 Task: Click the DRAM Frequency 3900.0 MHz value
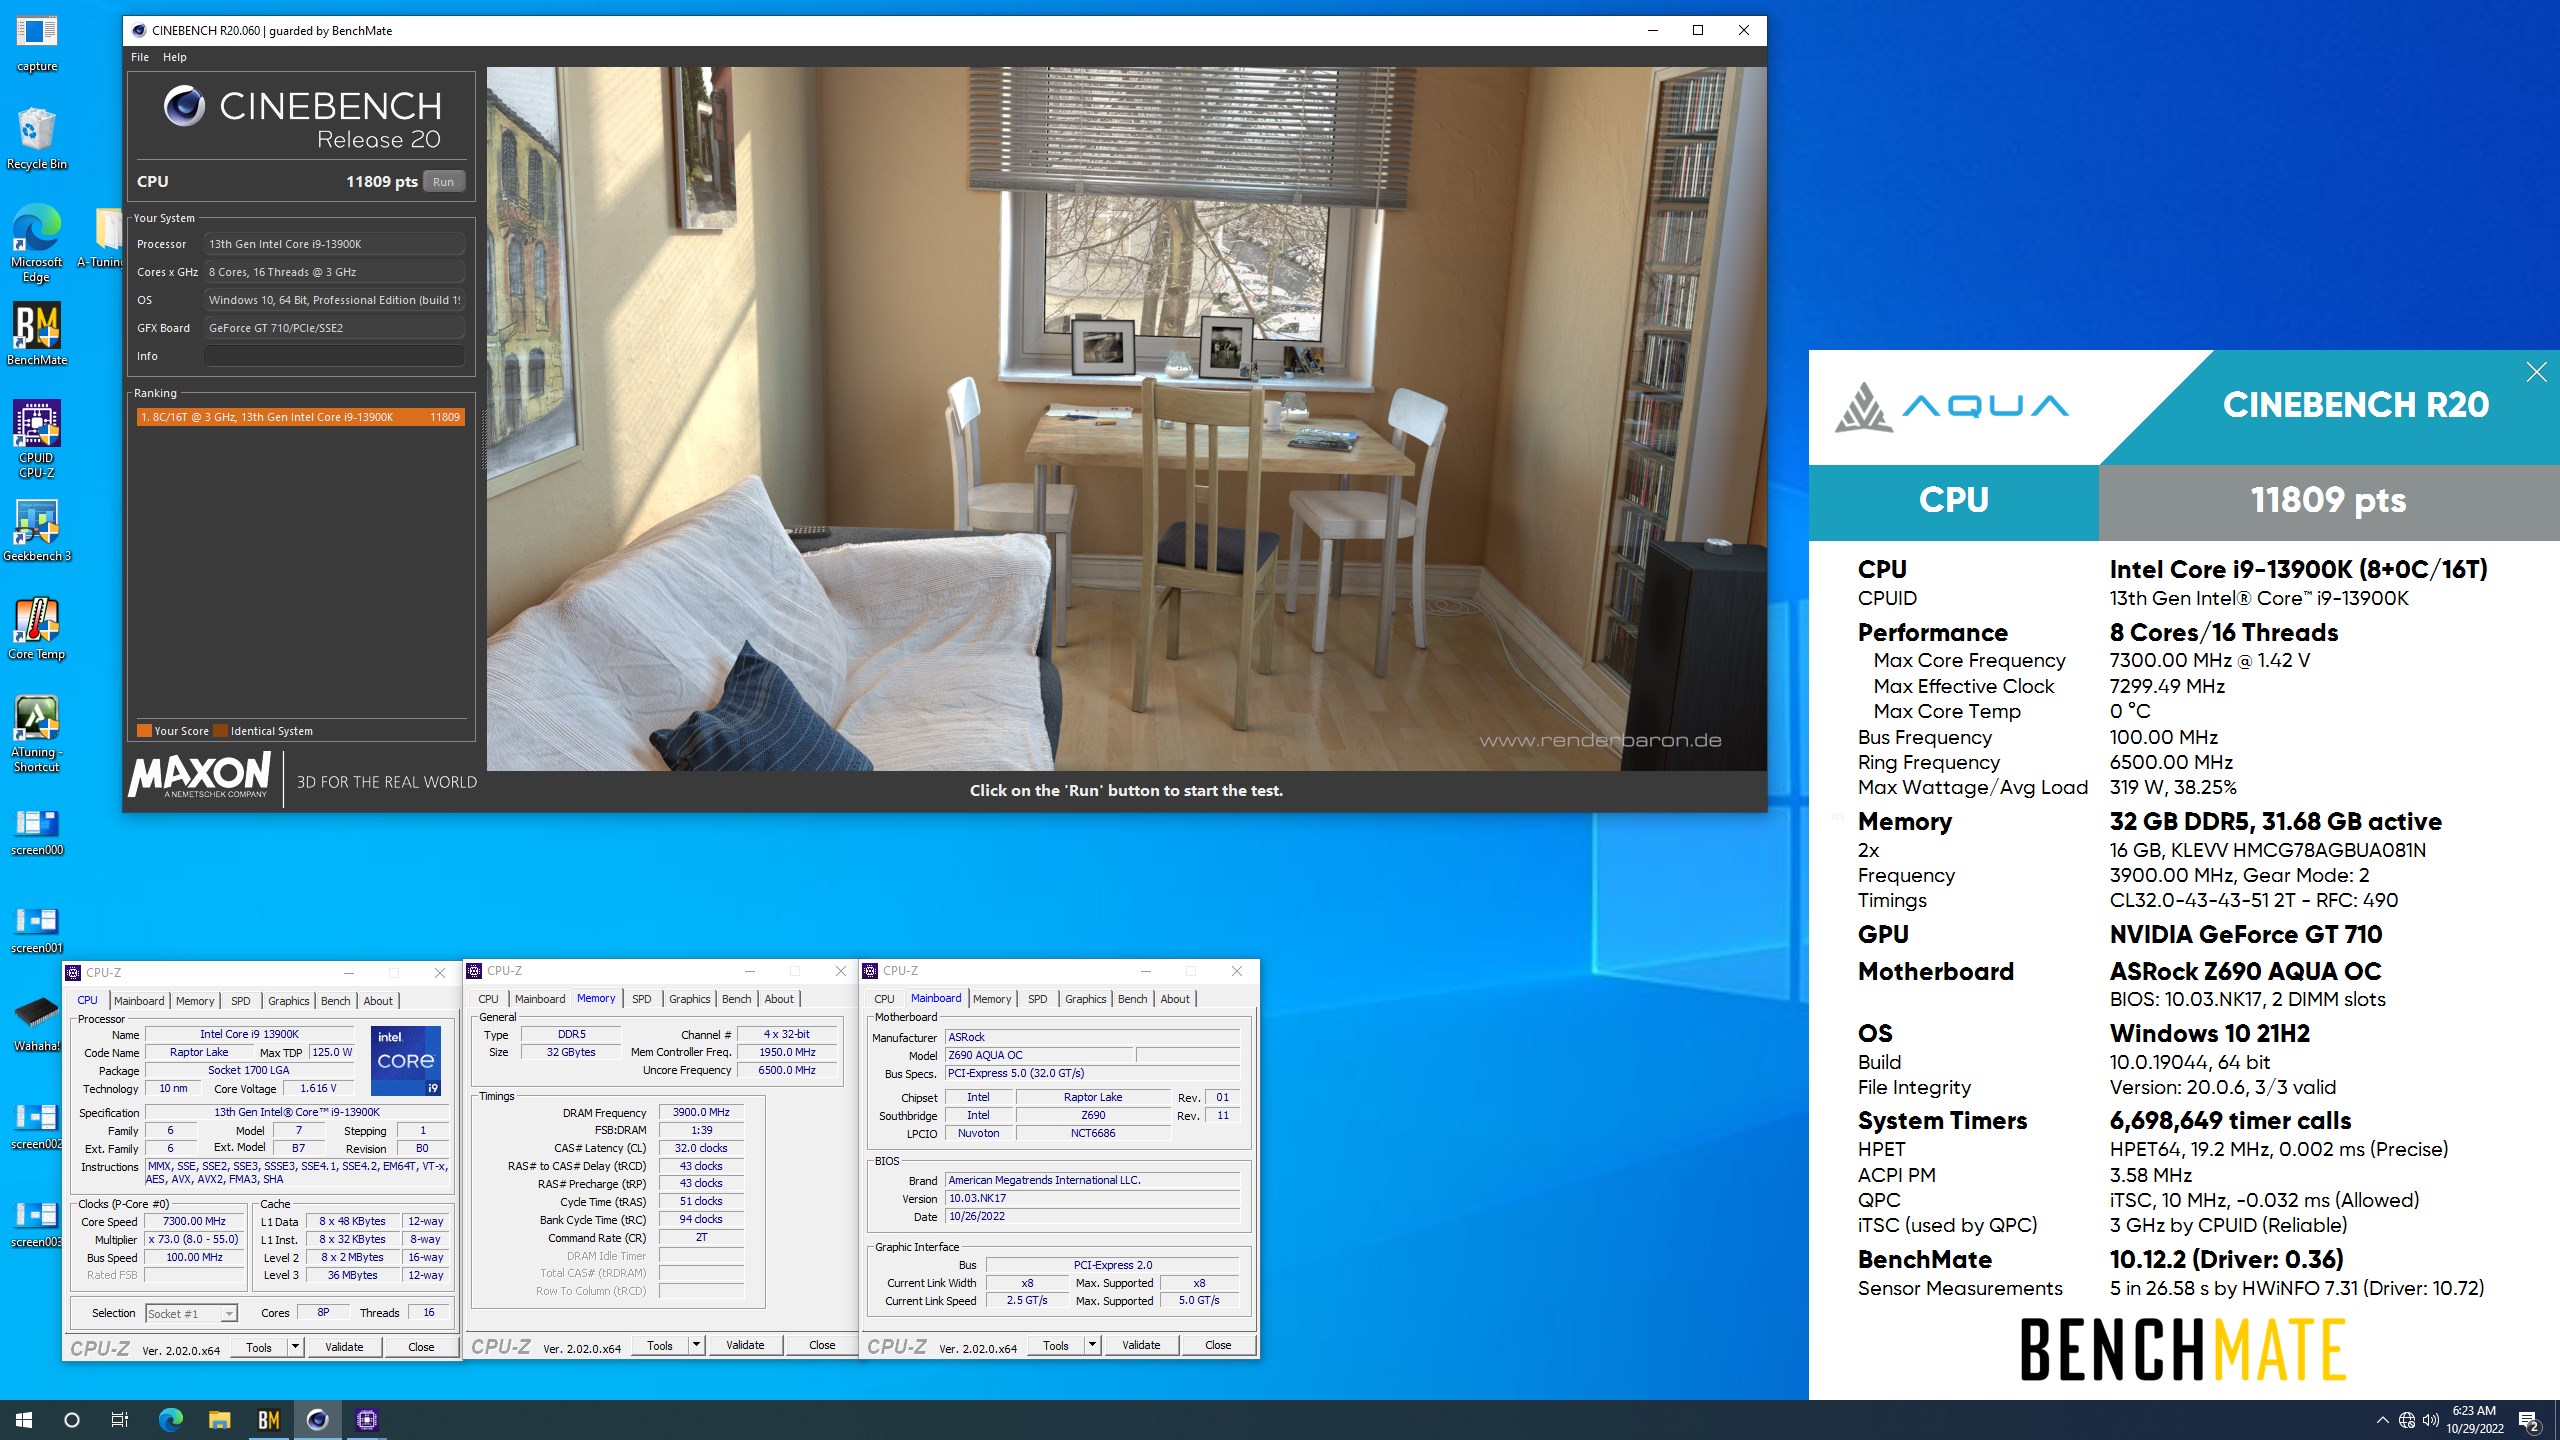point(701,1112)
